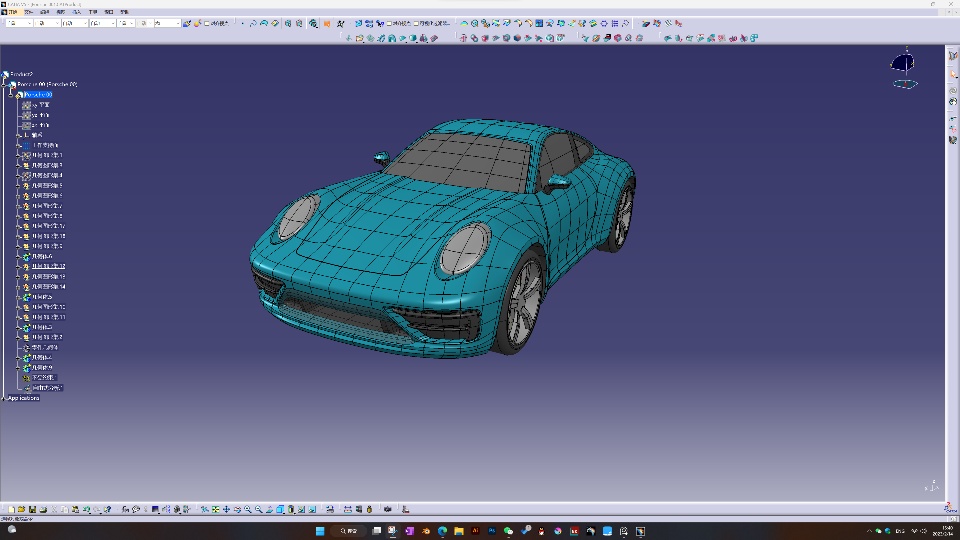Activate Fly Mode view icon

(x=204, y=509)
